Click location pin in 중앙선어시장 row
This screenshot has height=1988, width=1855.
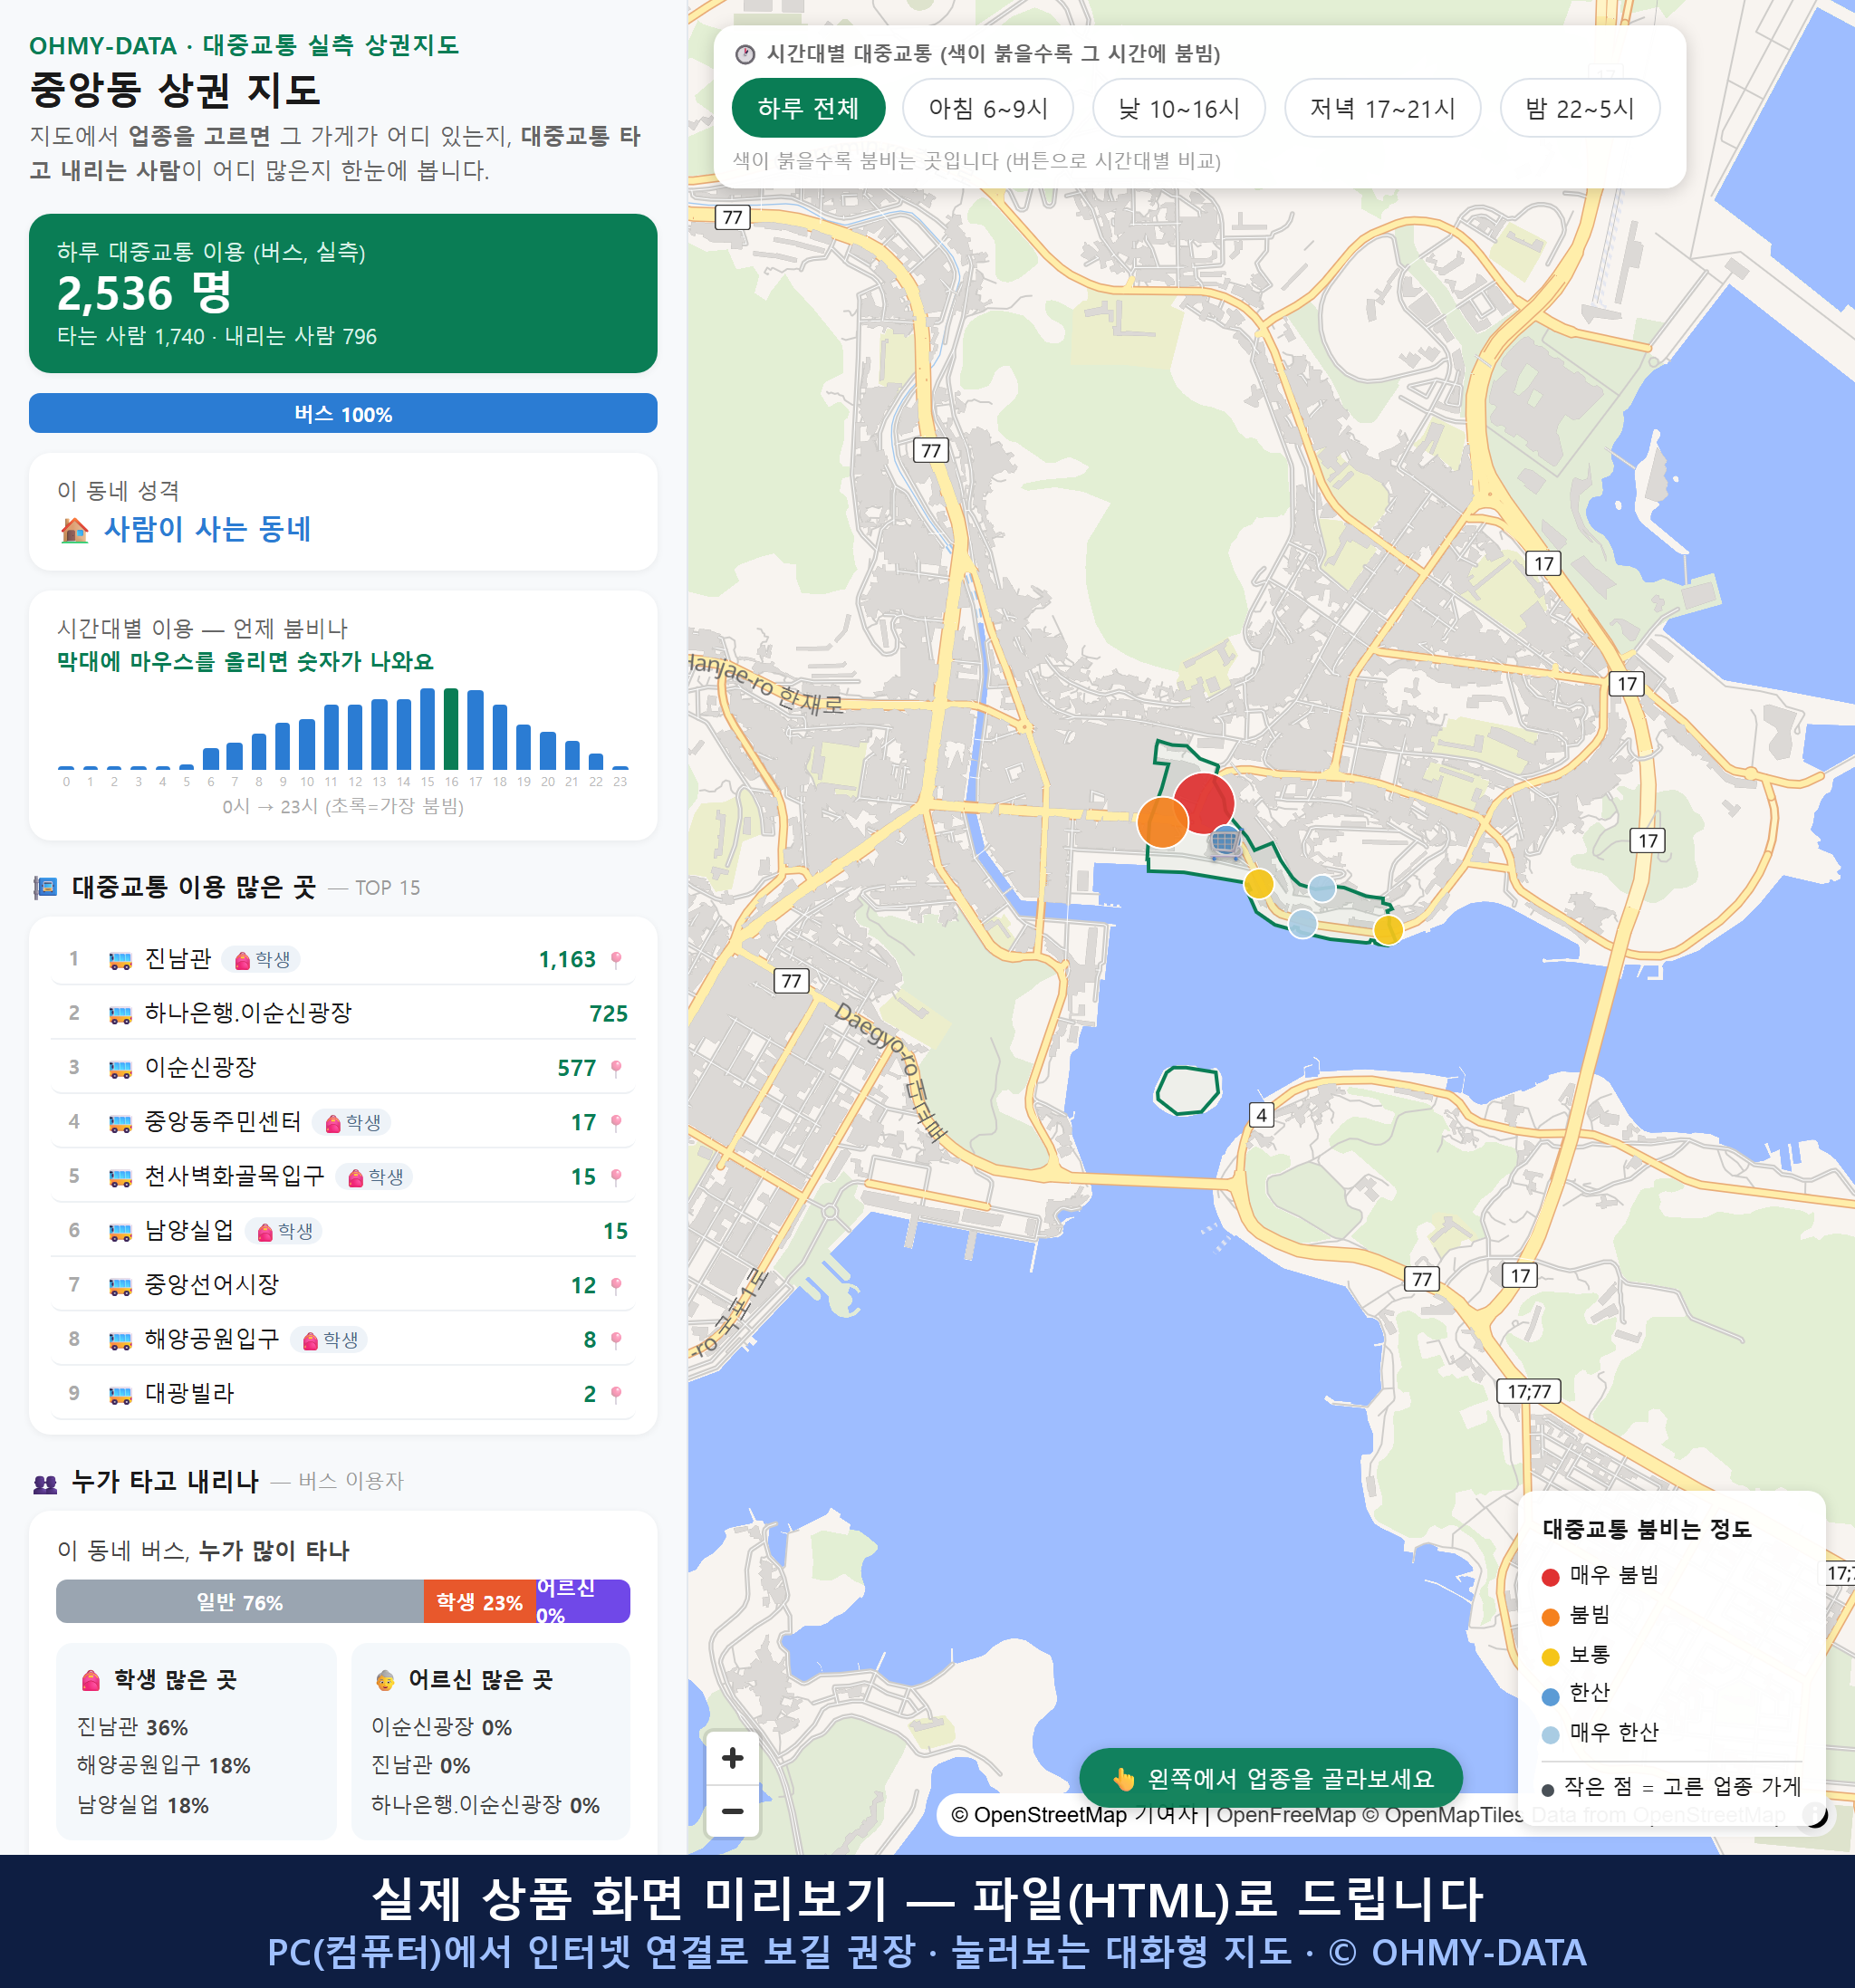tap(616, 1286)
